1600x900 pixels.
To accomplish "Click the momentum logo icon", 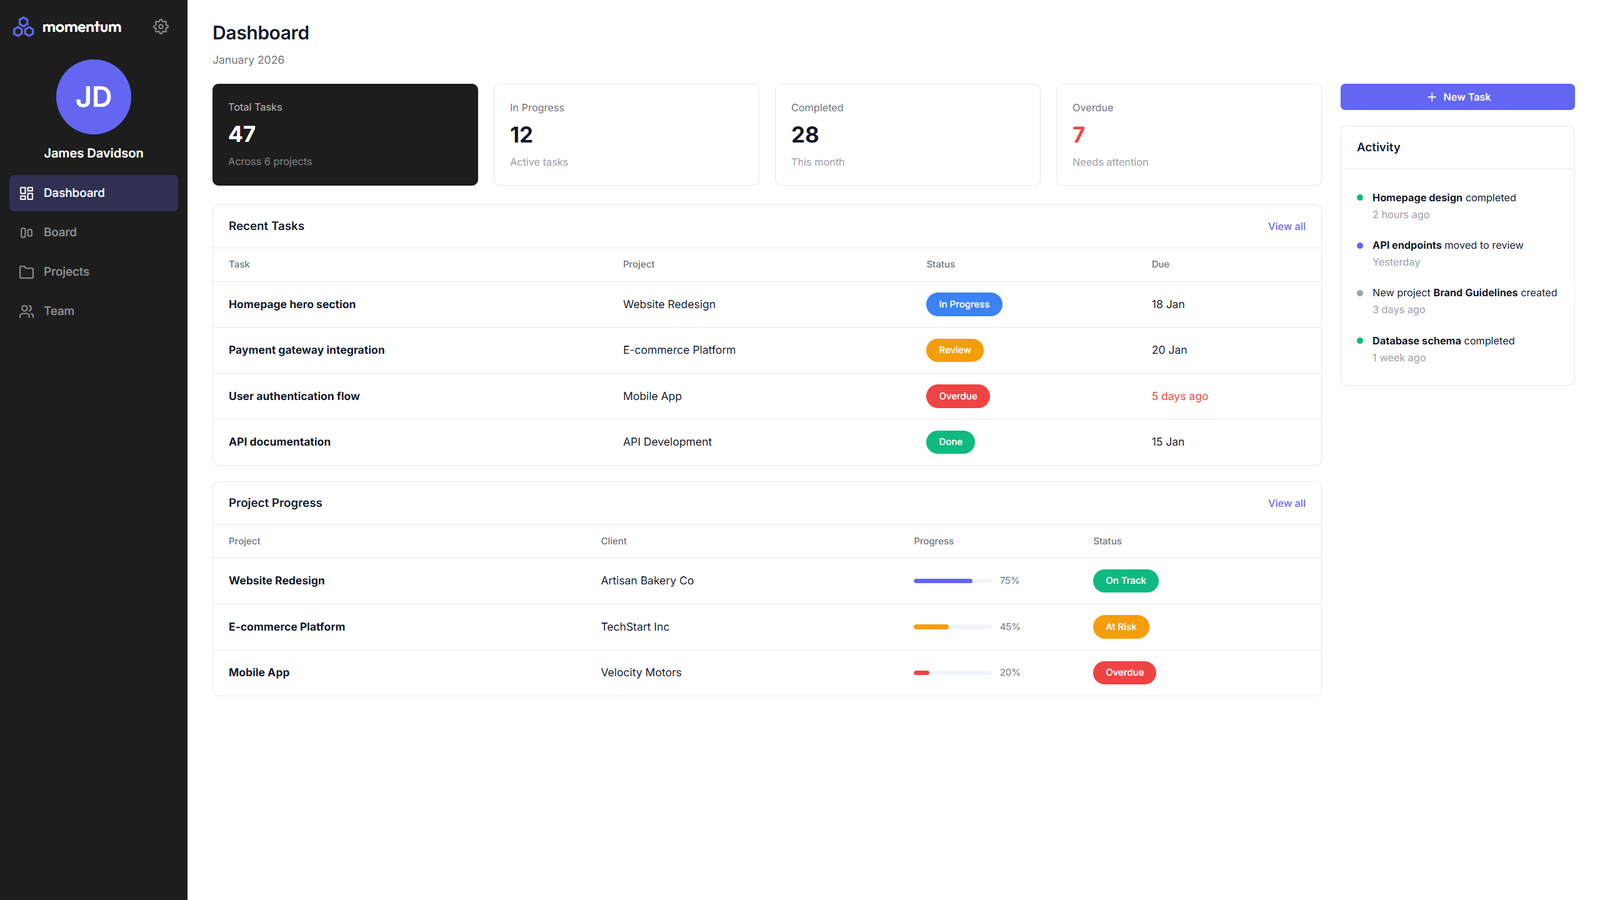I will coord(22,26).
